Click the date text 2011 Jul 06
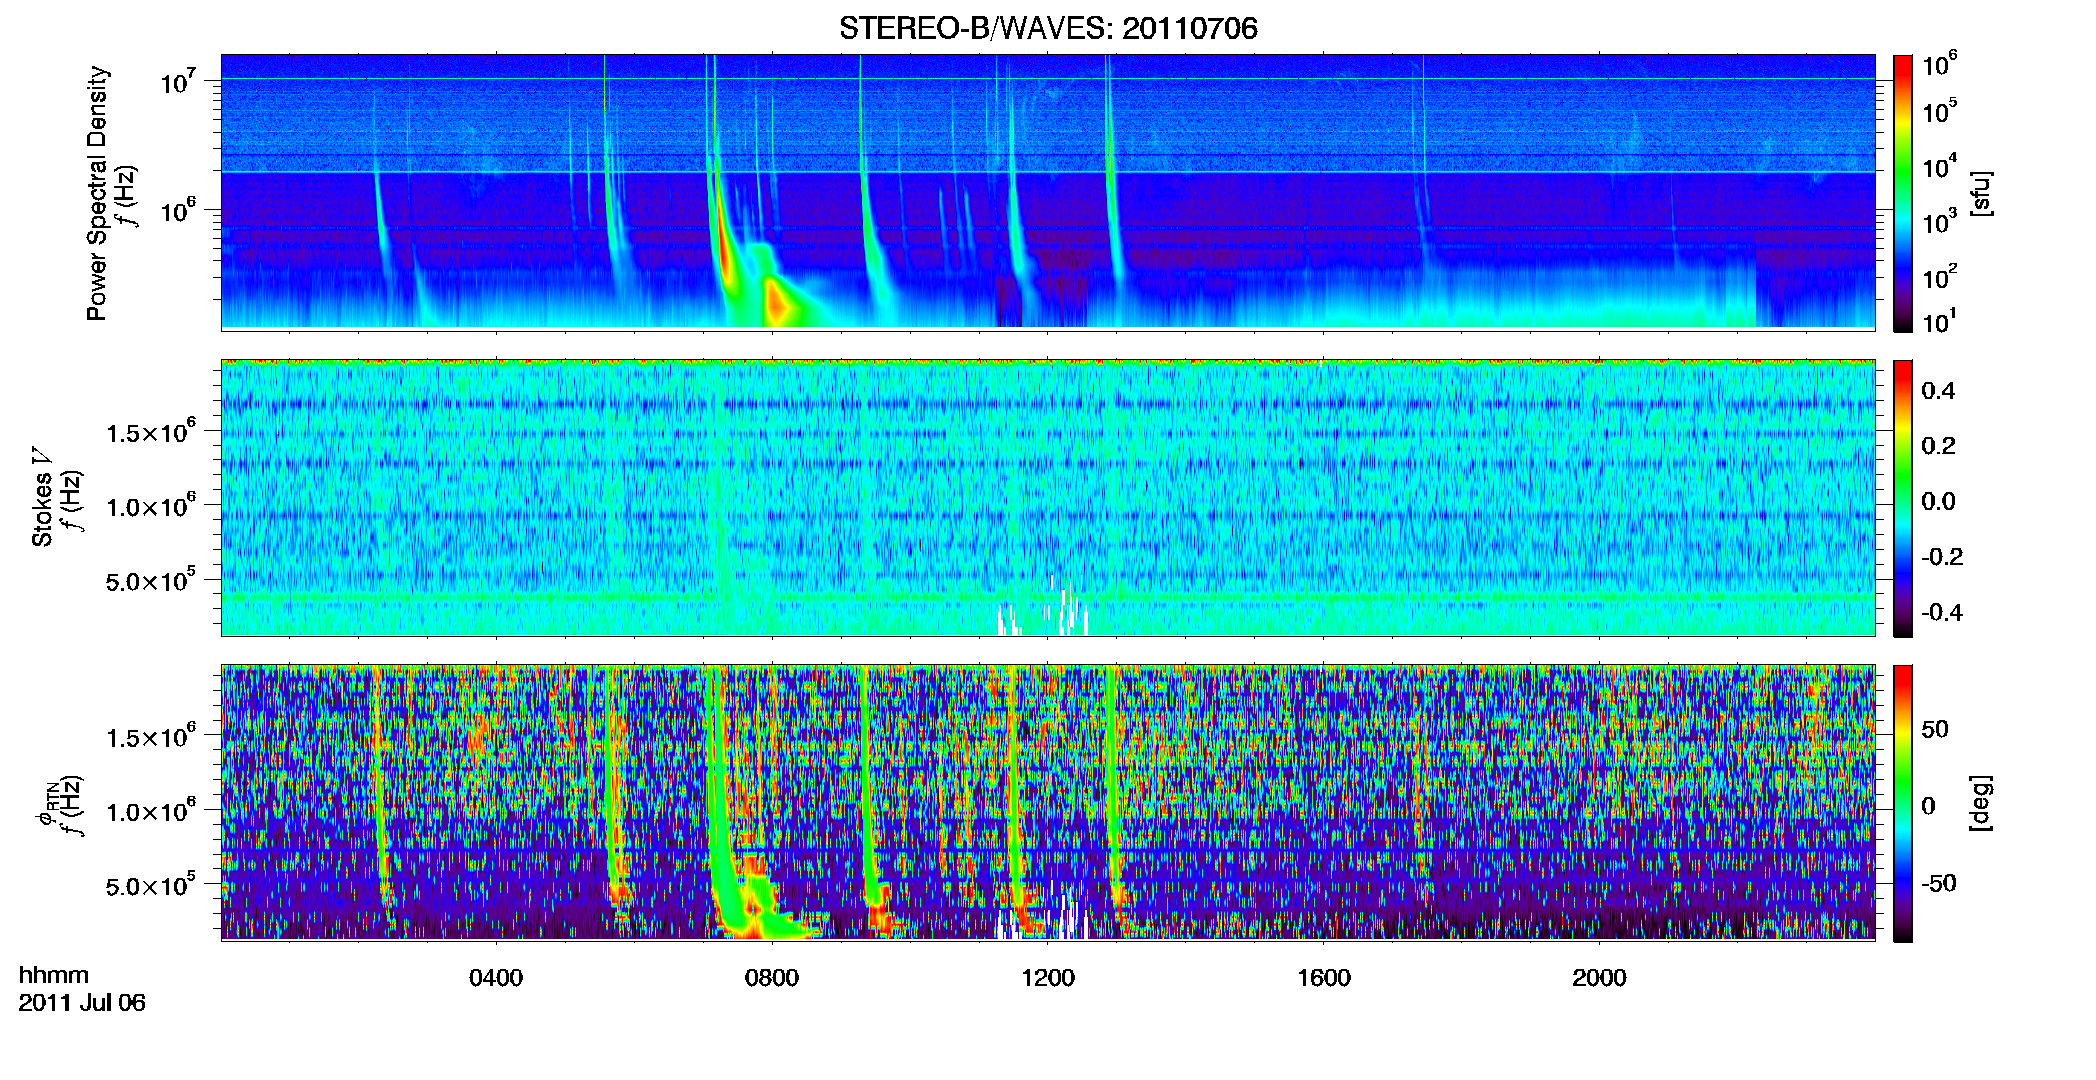The height and width of the screenshot is (1080, 2096). click(82, 1003)
